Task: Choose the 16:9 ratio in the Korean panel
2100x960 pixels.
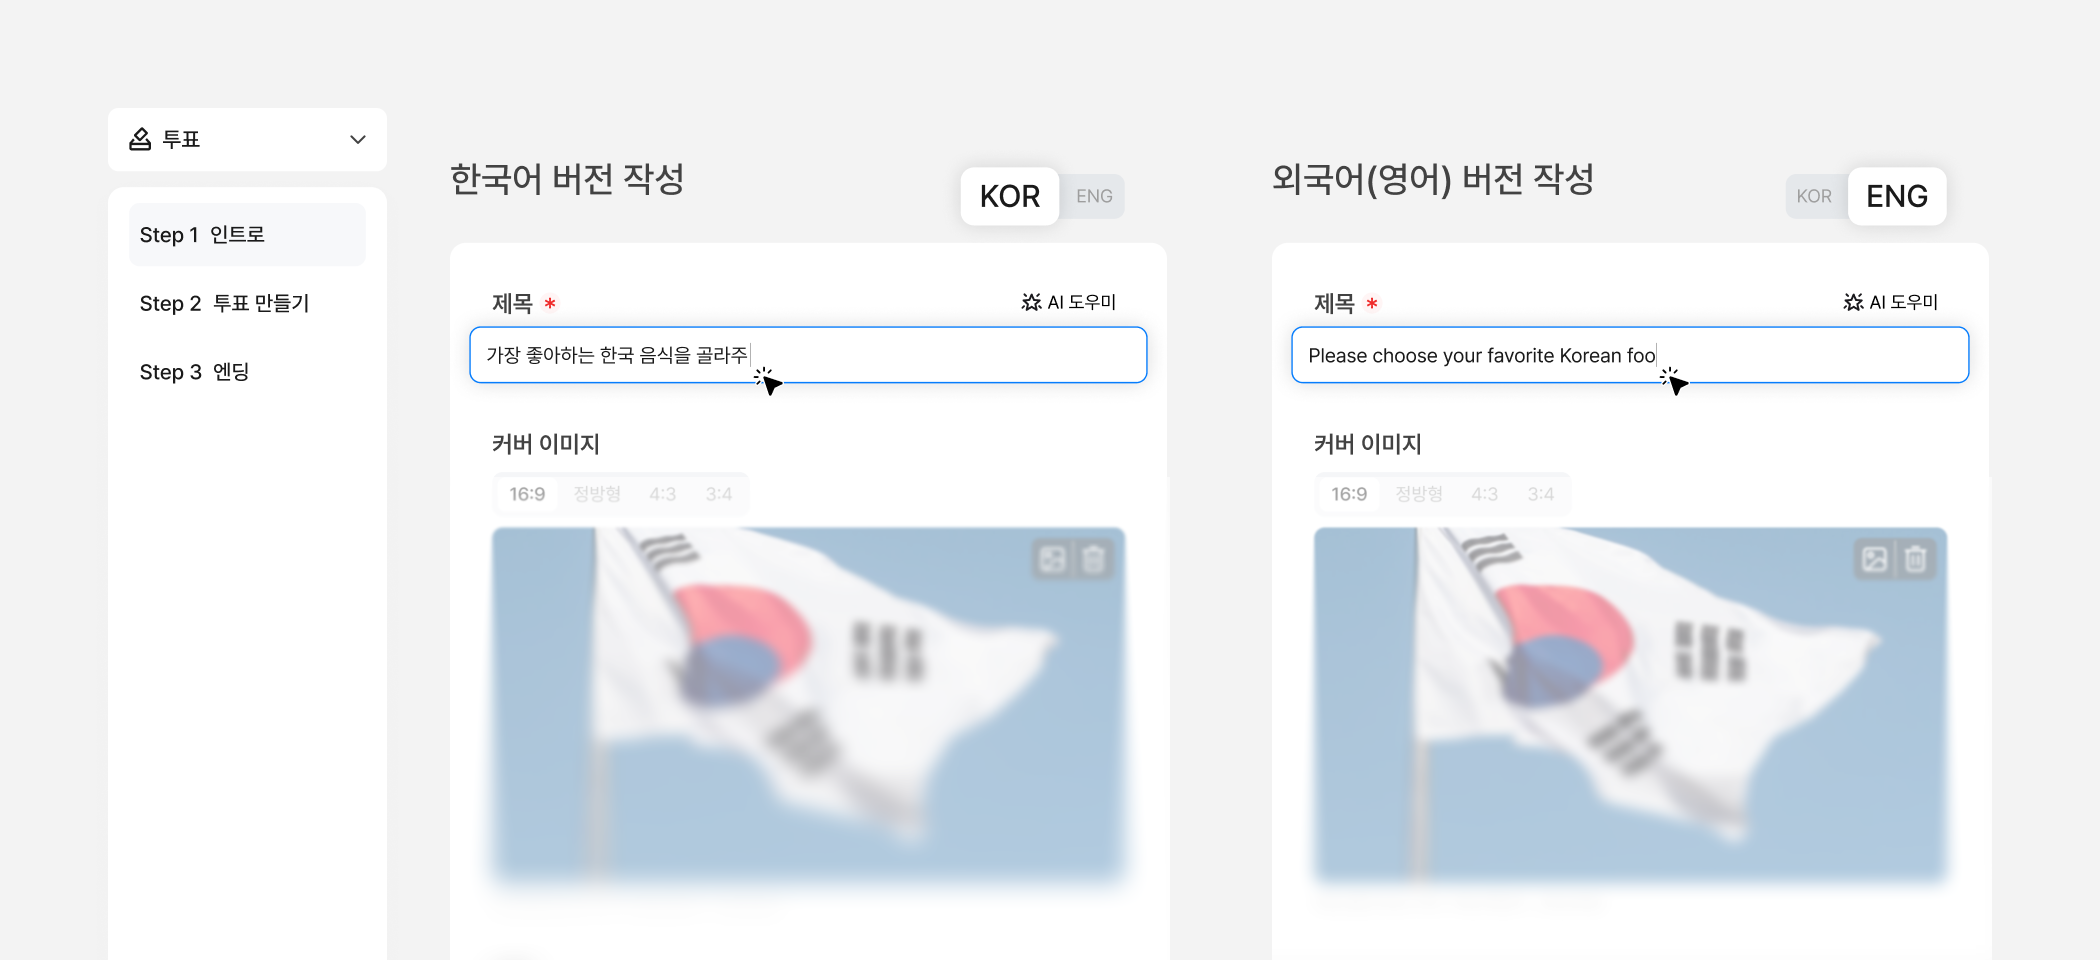Action: tap(527, 494)
